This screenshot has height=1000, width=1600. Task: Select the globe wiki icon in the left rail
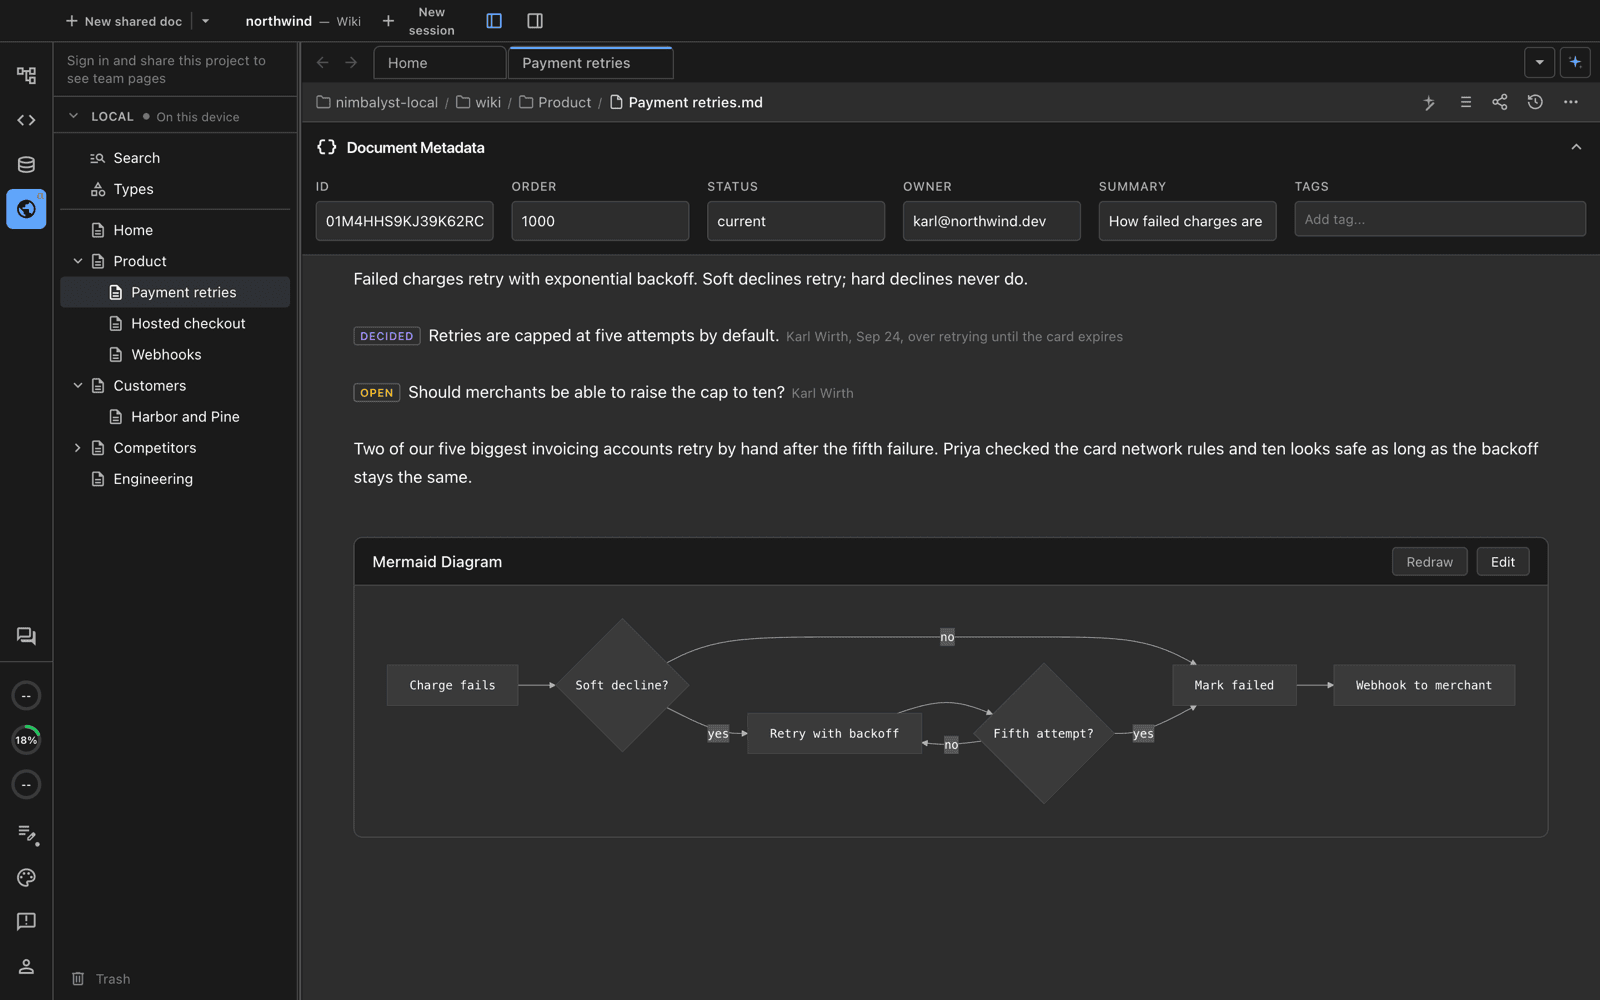26,209
